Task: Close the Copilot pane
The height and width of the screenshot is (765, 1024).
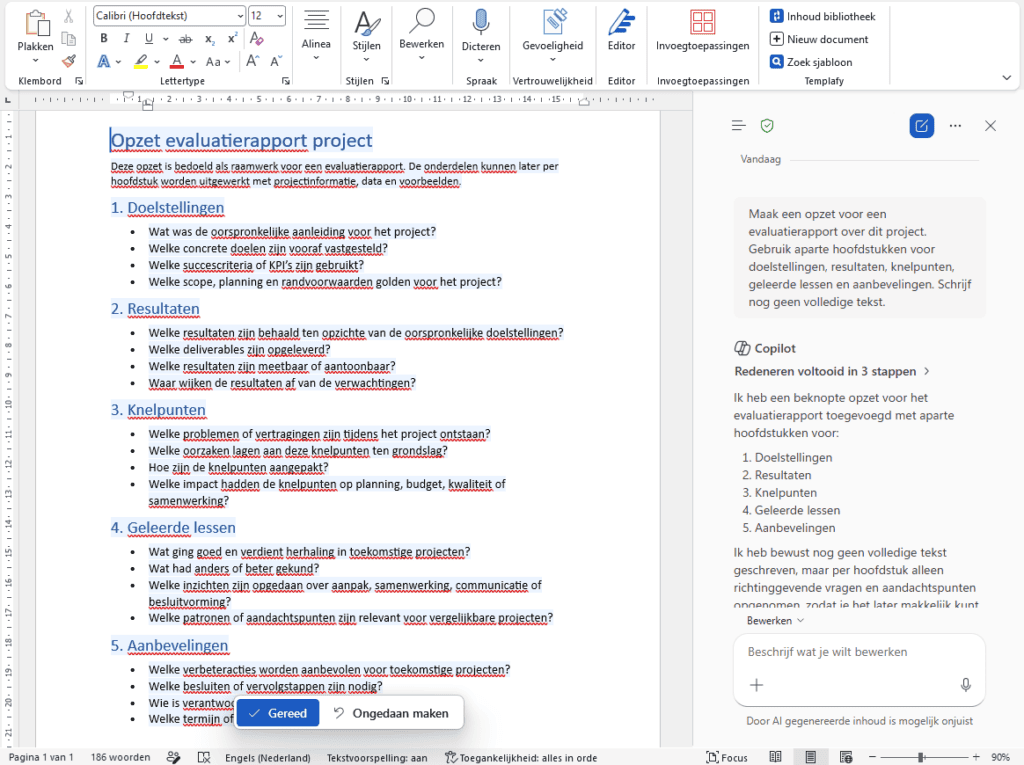Action: pos(990,125)
